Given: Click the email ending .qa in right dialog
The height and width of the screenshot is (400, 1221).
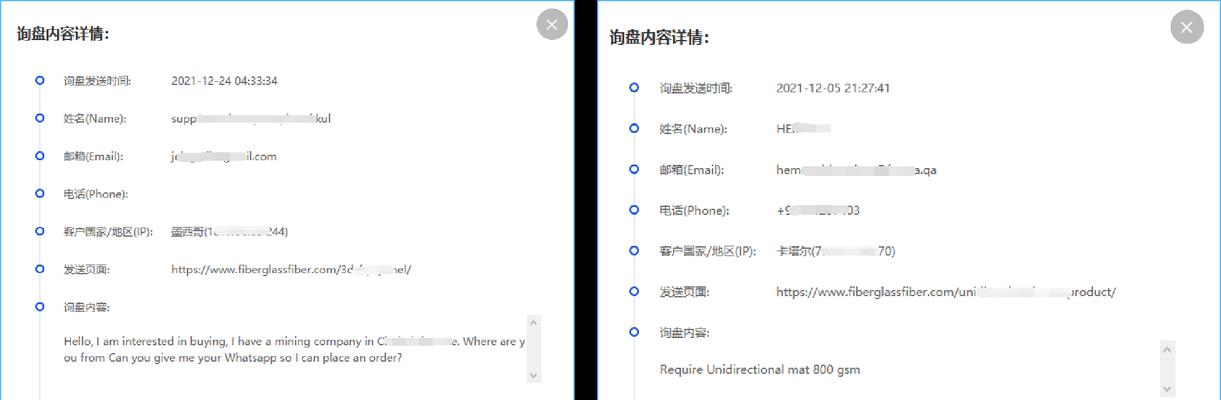Looking at the screenshot, I should coord(856,170).
